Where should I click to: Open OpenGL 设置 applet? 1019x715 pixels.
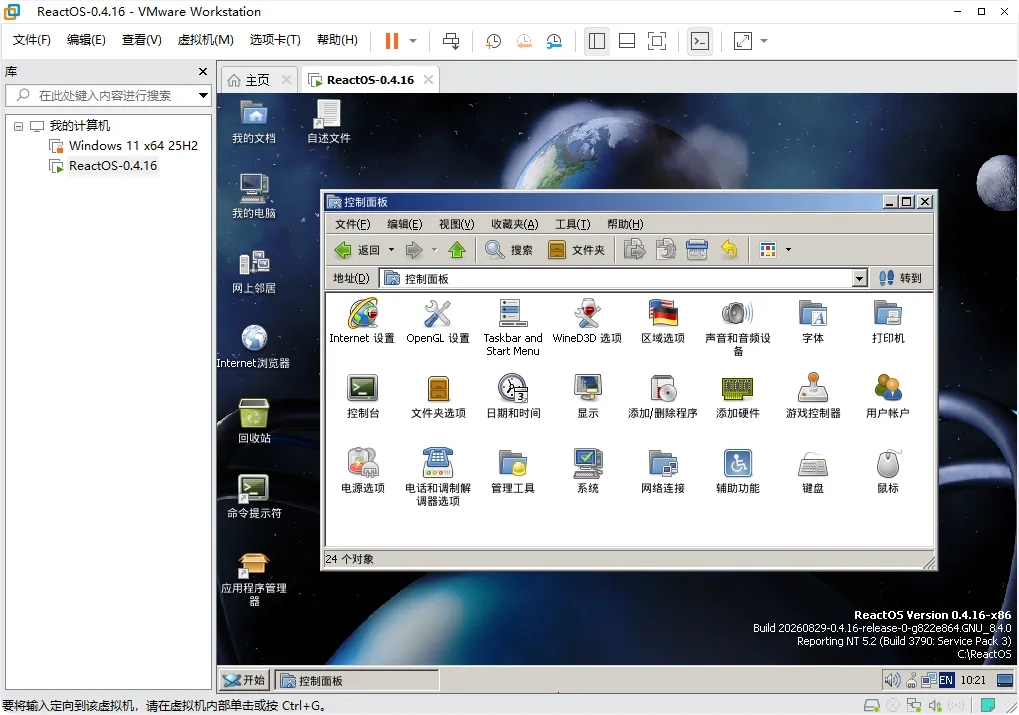pos(437,320)
